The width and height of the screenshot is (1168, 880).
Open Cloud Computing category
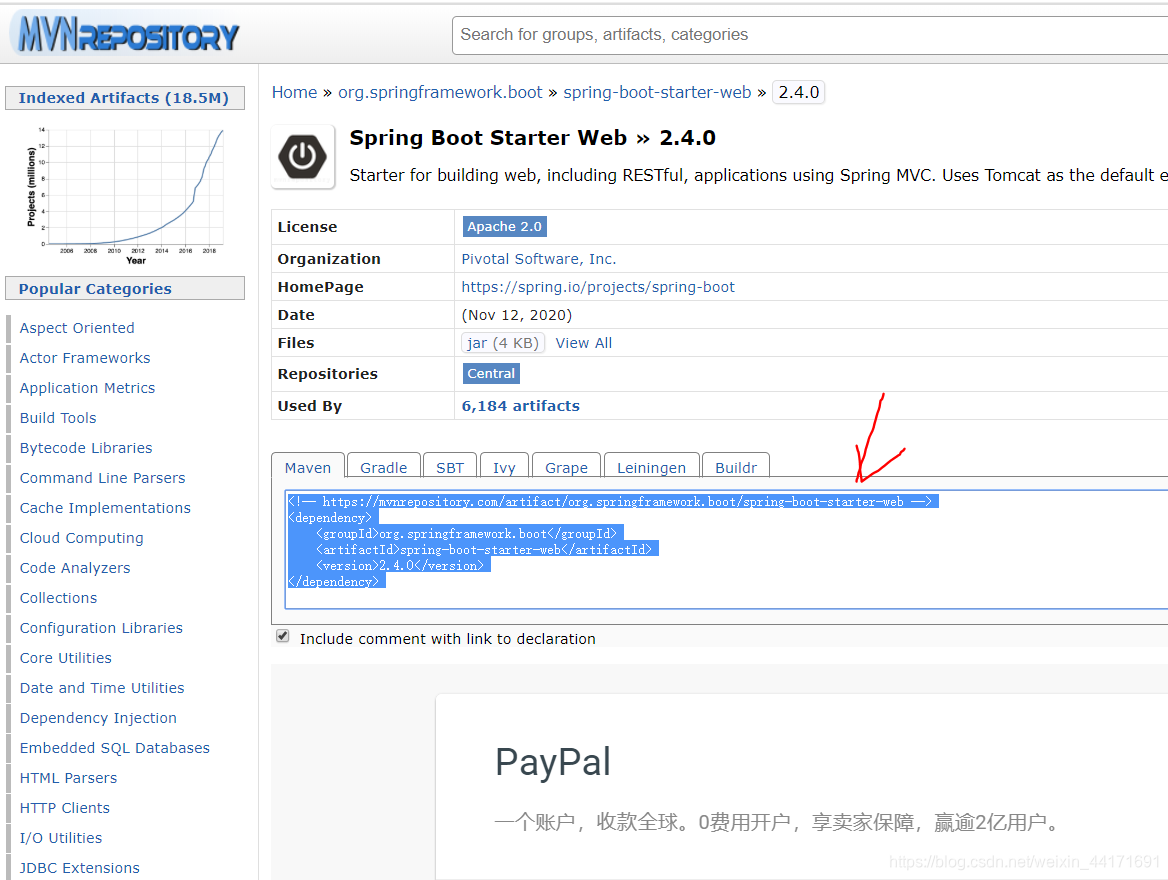pyautogui.click(x=81, y=538)
